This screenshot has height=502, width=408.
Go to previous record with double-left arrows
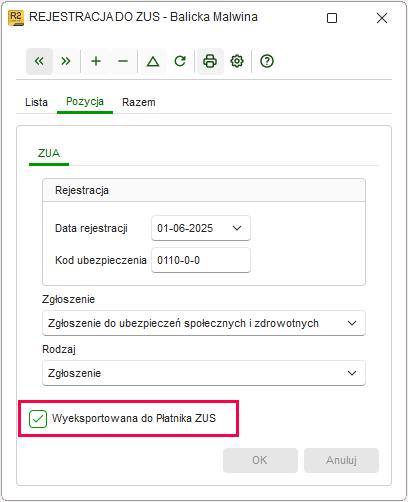click(39, 61)
